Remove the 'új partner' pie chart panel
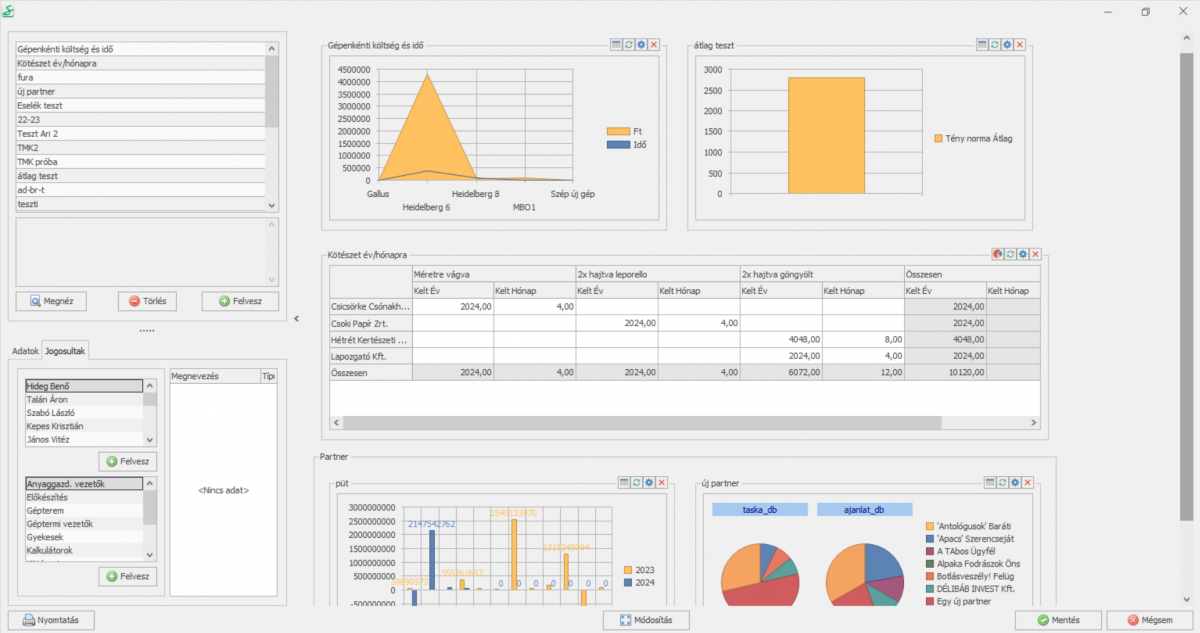Image resolution: width=1200 pixels, height=633 pixels. pos(1028,482)
